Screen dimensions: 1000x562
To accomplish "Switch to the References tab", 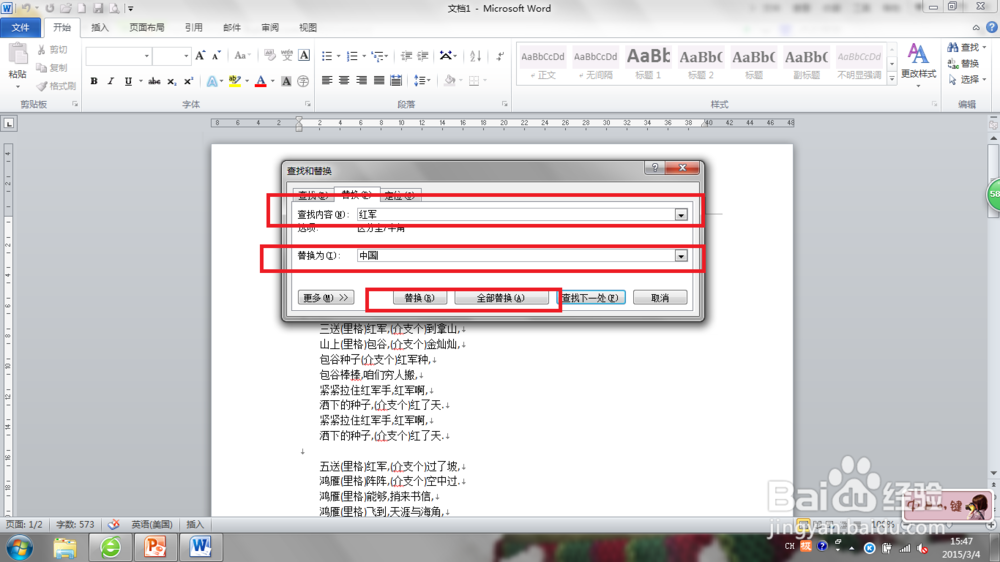I will [x=194, y=27].
